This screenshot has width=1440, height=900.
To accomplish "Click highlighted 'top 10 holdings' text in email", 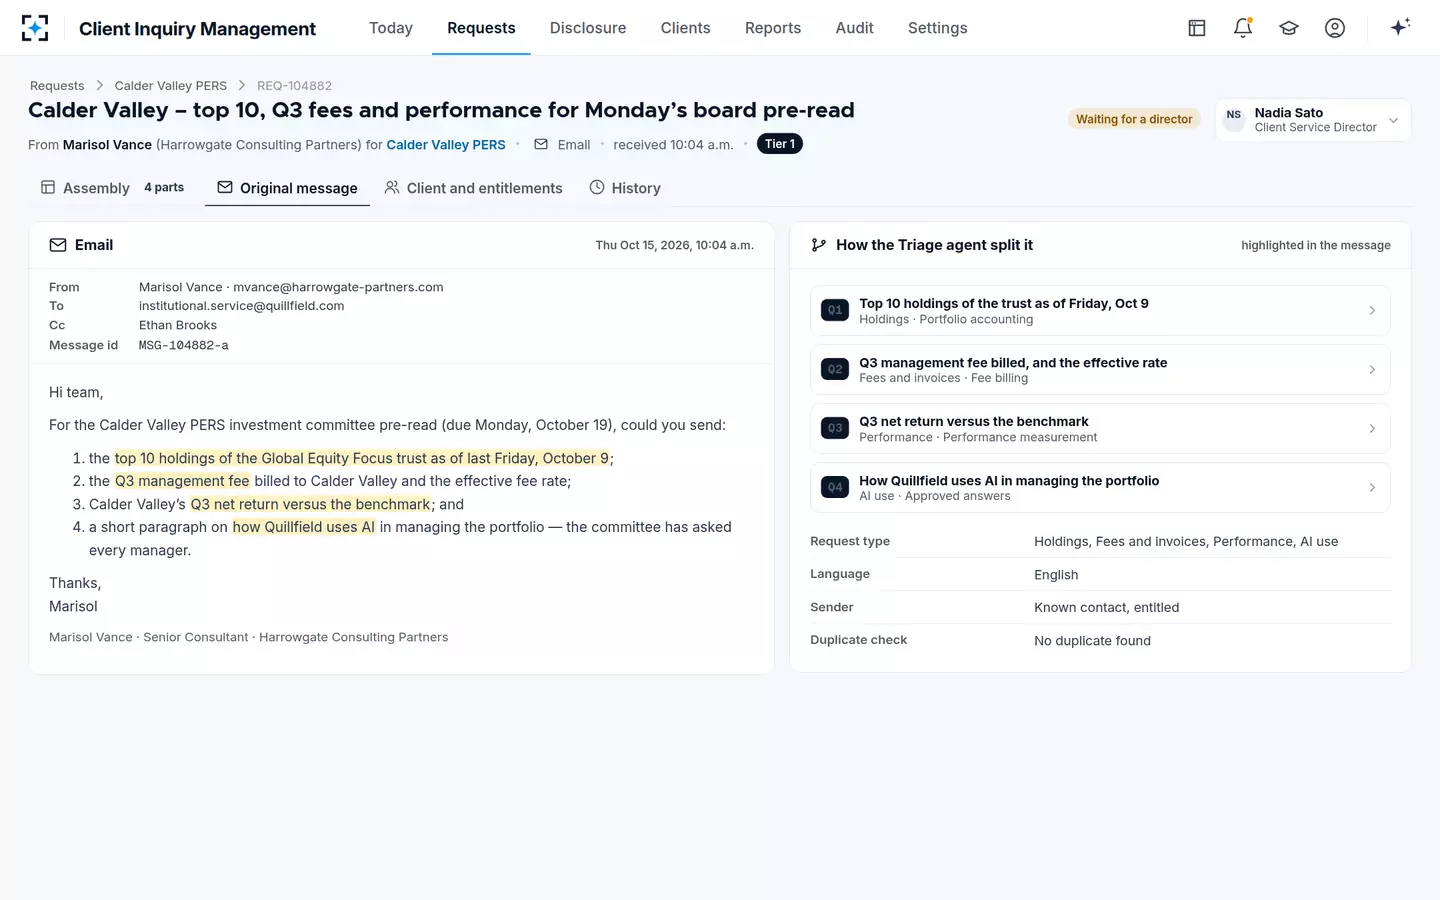I will click(x=361, y=458).
